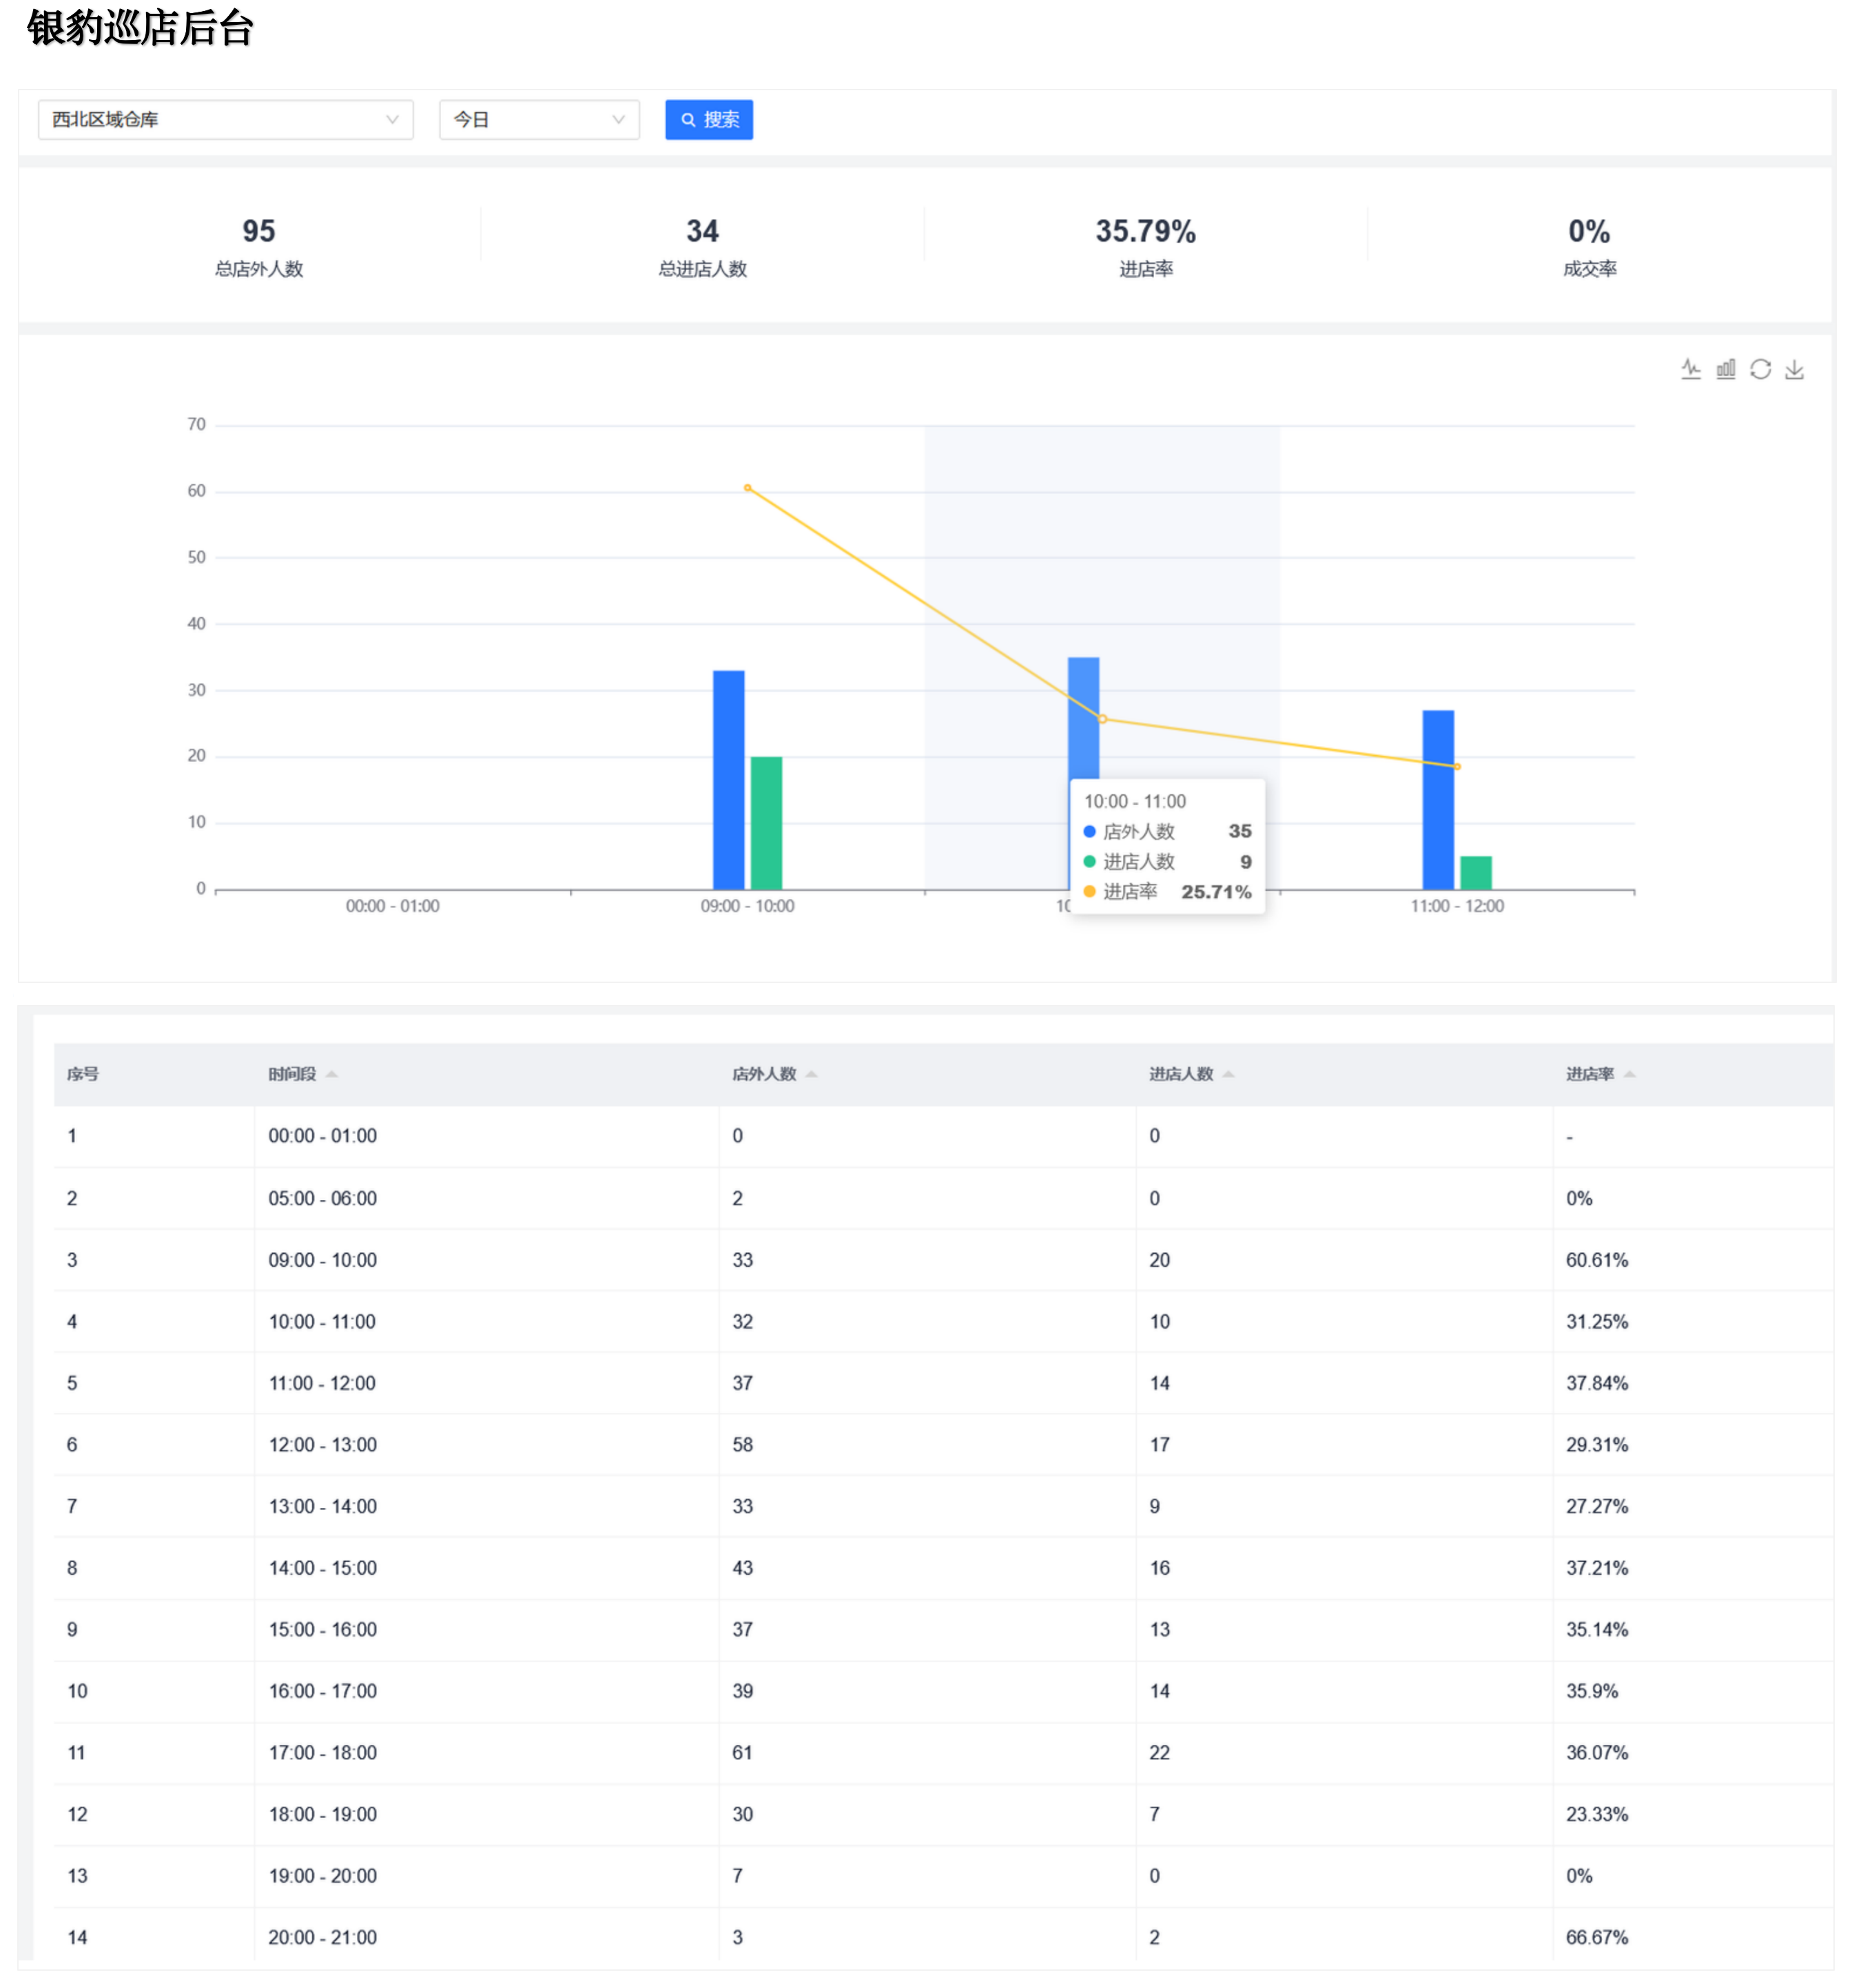Select table row 12:00 - 13:00

322,1445
